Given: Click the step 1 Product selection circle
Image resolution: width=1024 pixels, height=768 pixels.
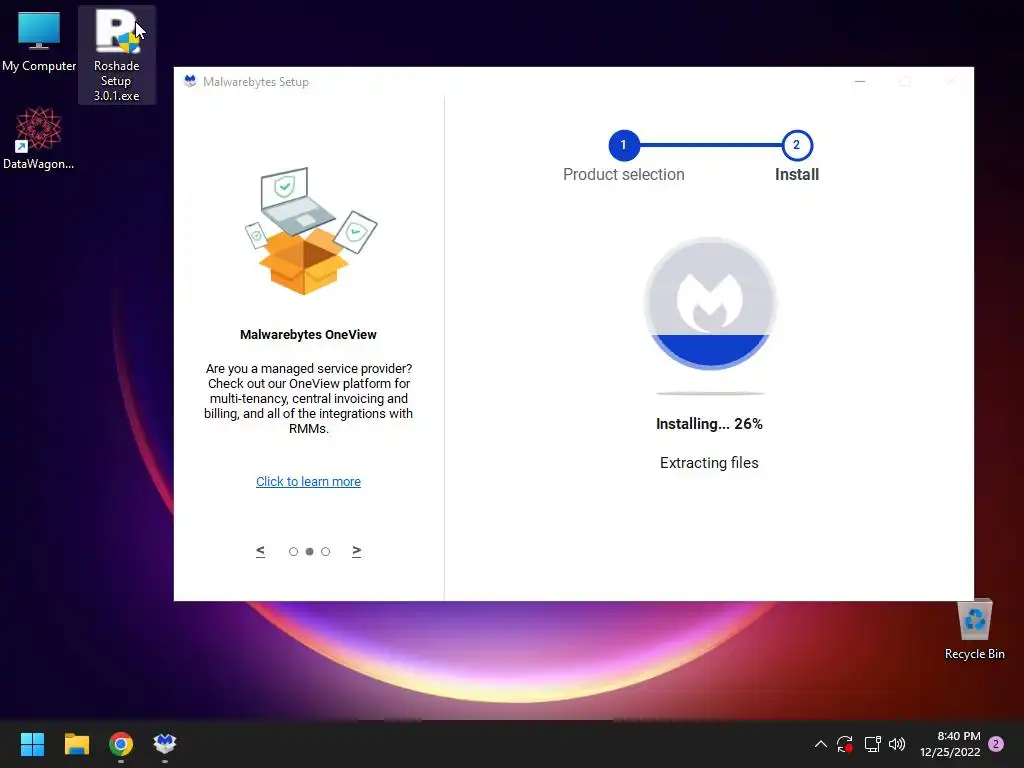Looking at the screenshot, I should pos(623,145).
